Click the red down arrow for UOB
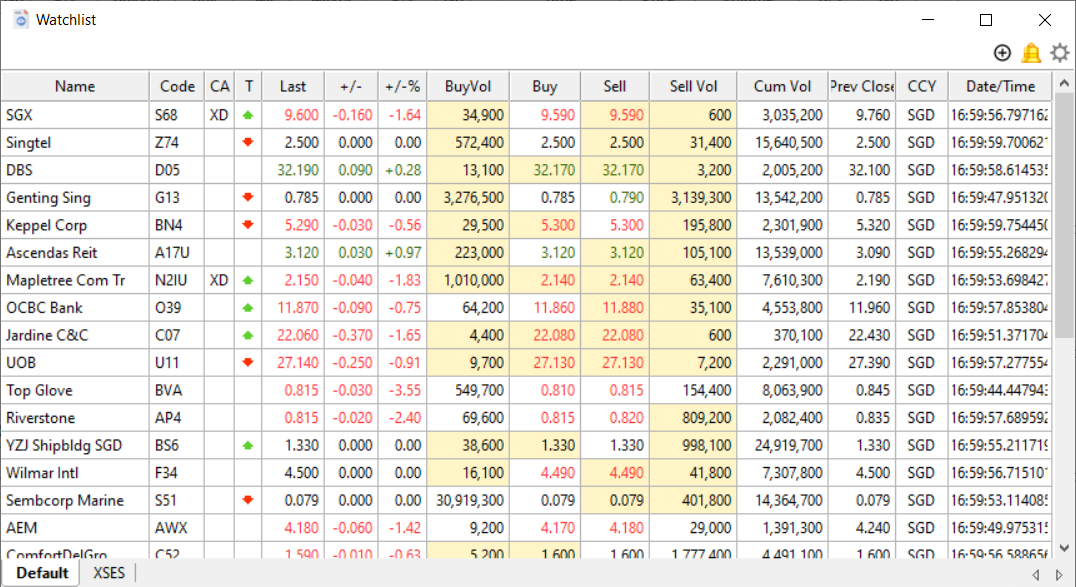The image size is (1076, 587). pos(249,363)
